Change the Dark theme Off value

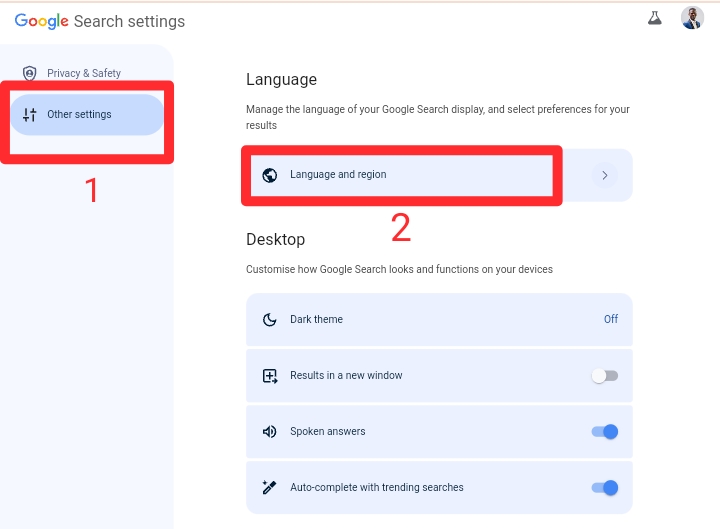(611, 319)
